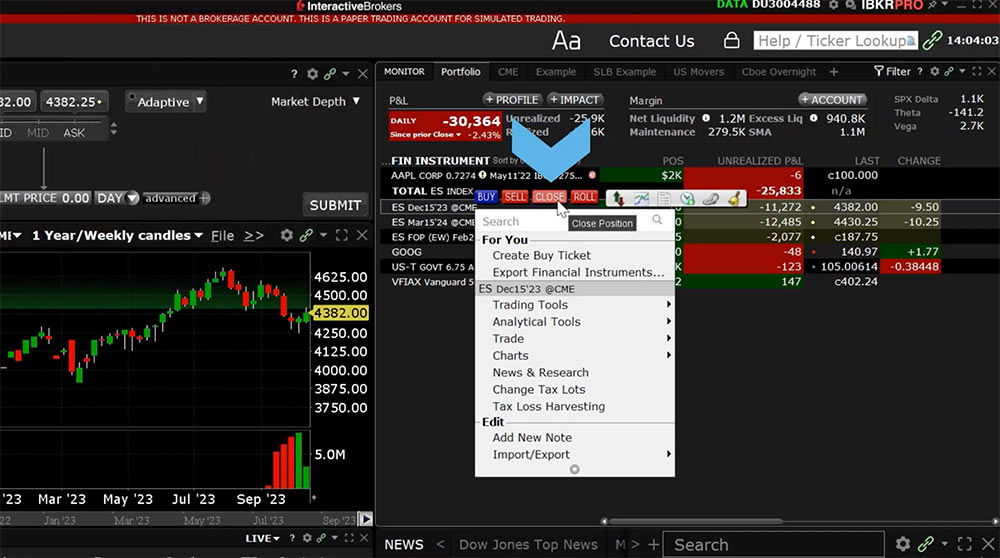Expand the chart toolbar double arrow
This screenshot has height=558, width=1000.
[254, 236]
